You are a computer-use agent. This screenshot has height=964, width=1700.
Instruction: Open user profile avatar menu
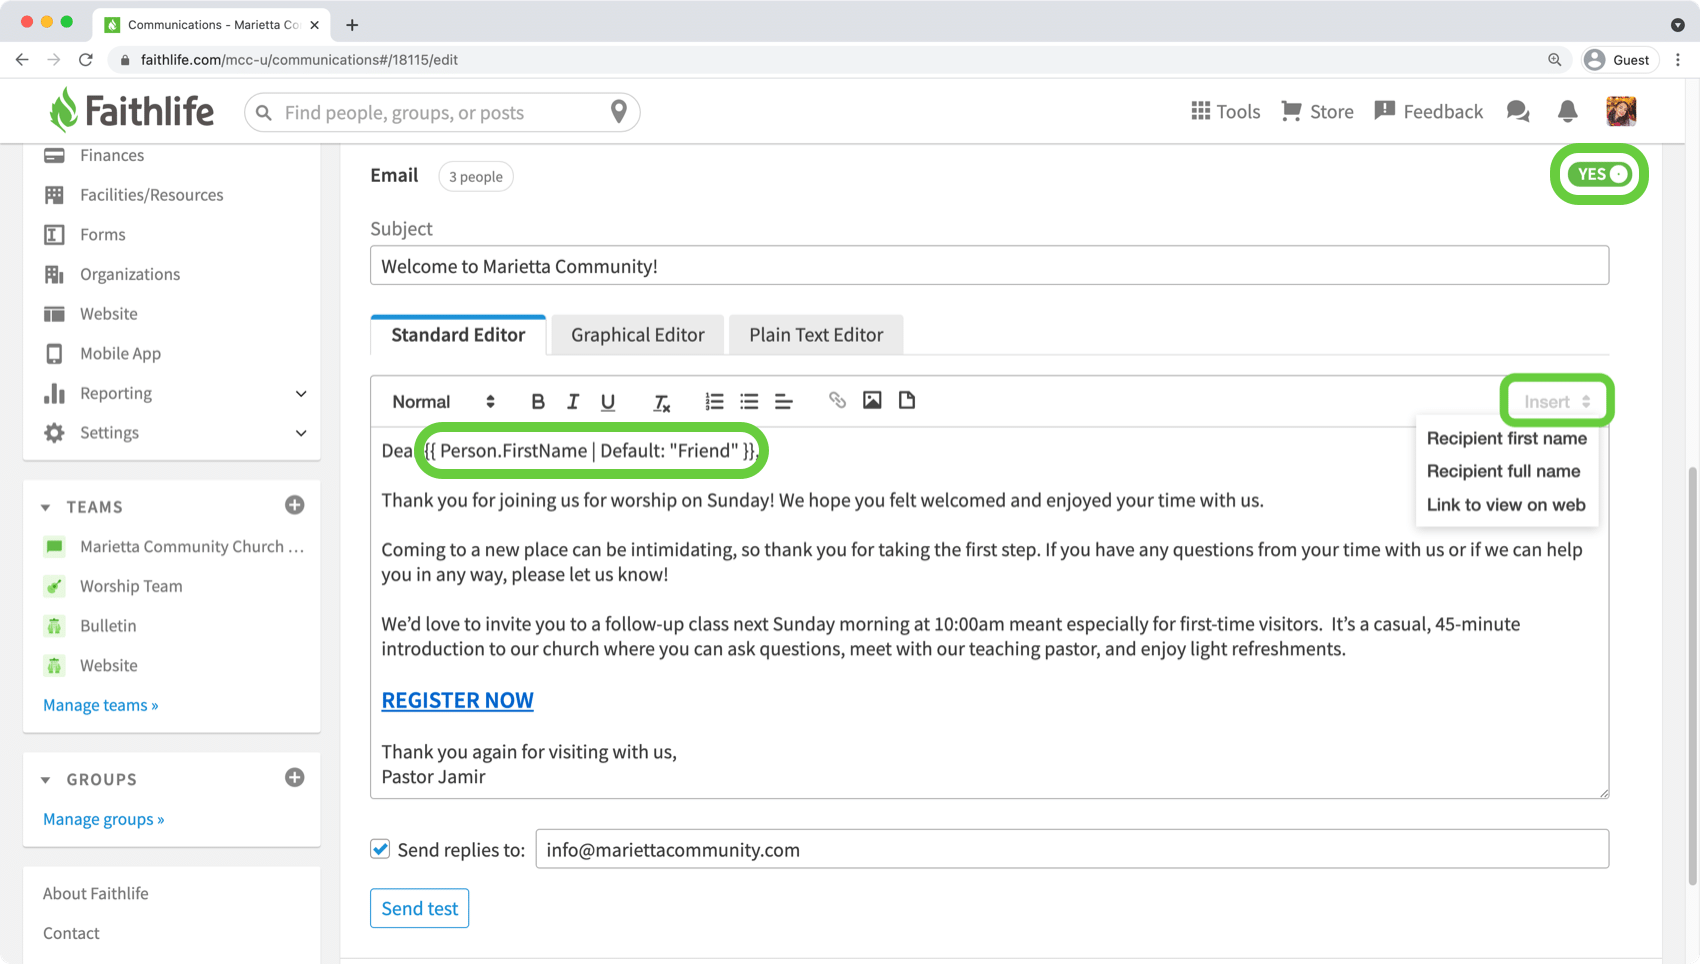1621,111
